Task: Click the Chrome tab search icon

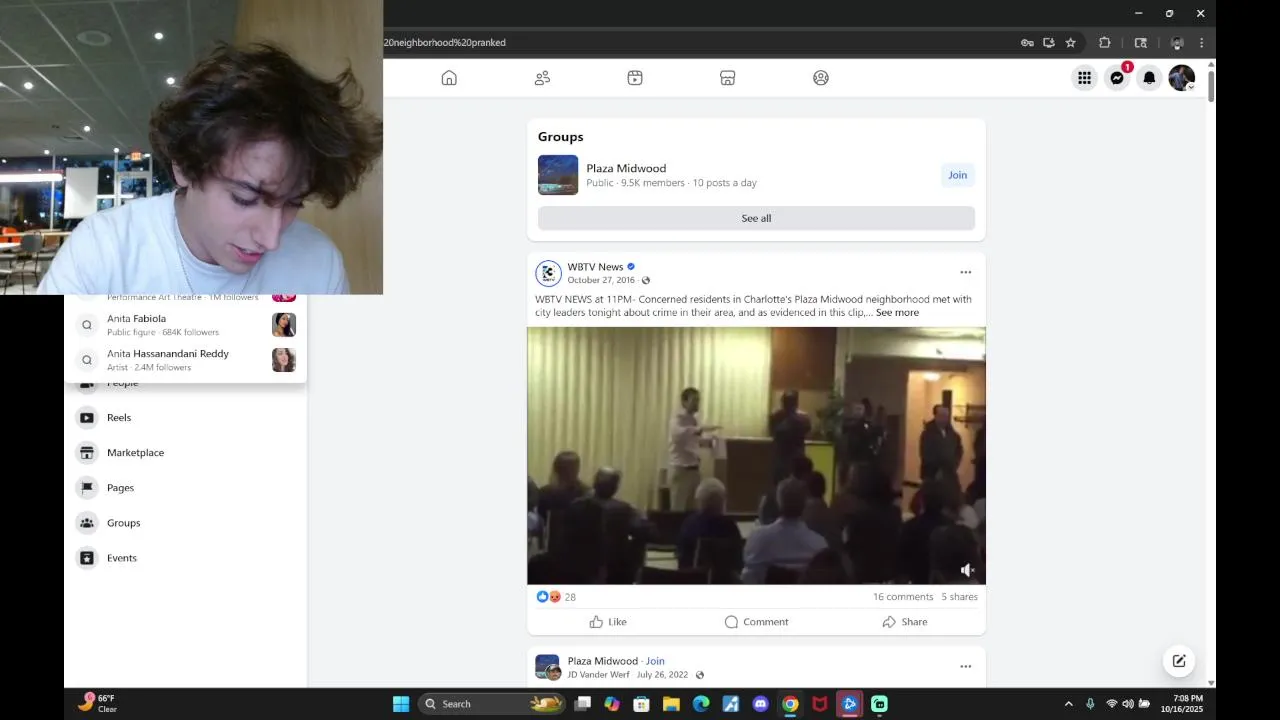Action: [x=1141, y=43]
